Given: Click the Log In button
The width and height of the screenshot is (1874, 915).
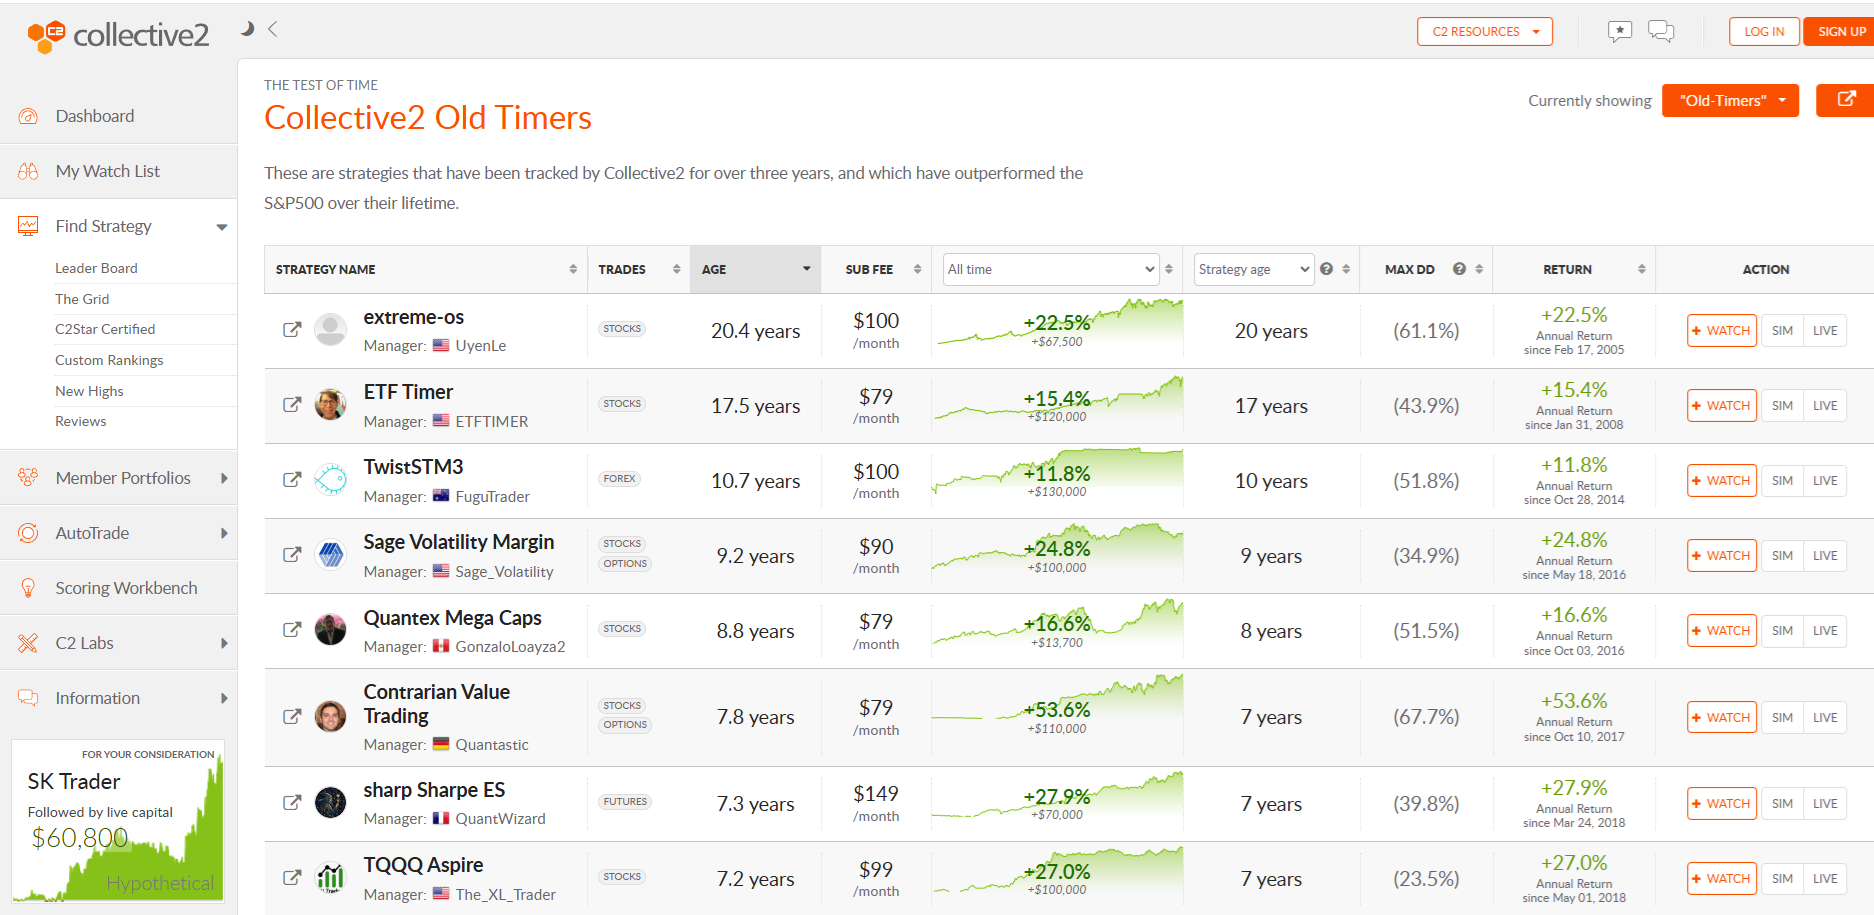Looking at the screenshot, I should click(x=1764, y=32).
